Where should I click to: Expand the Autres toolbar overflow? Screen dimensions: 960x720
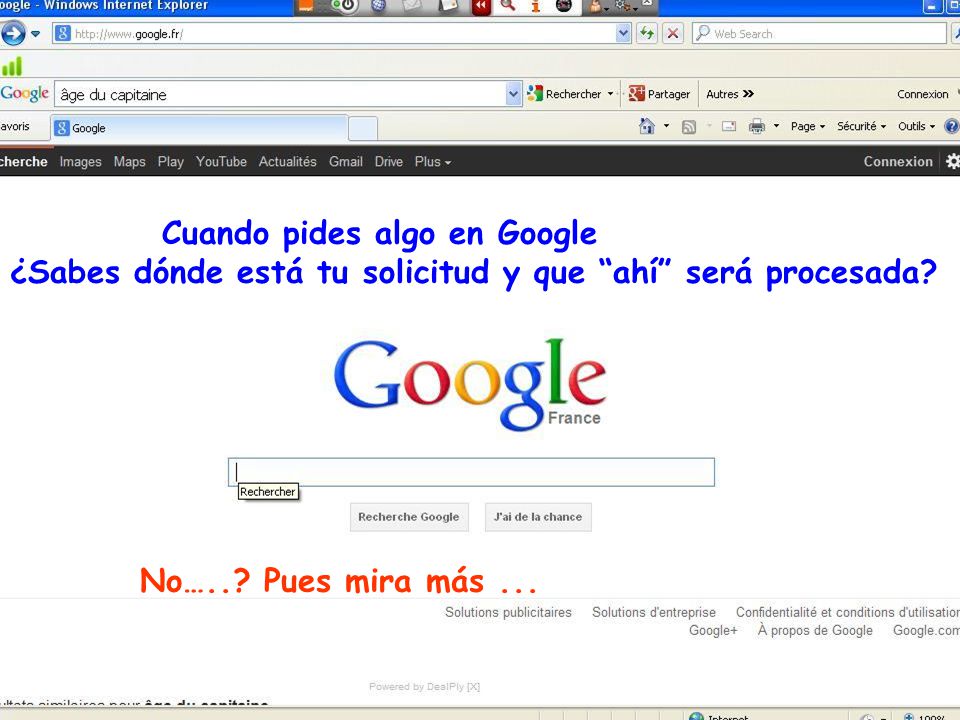[730, 94]
